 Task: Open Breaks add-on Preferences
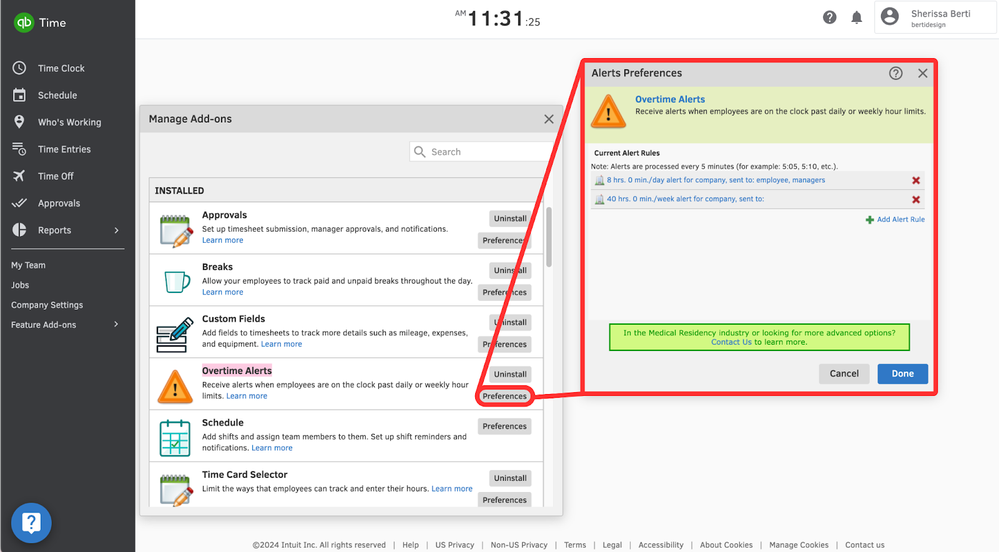[504, 292]
